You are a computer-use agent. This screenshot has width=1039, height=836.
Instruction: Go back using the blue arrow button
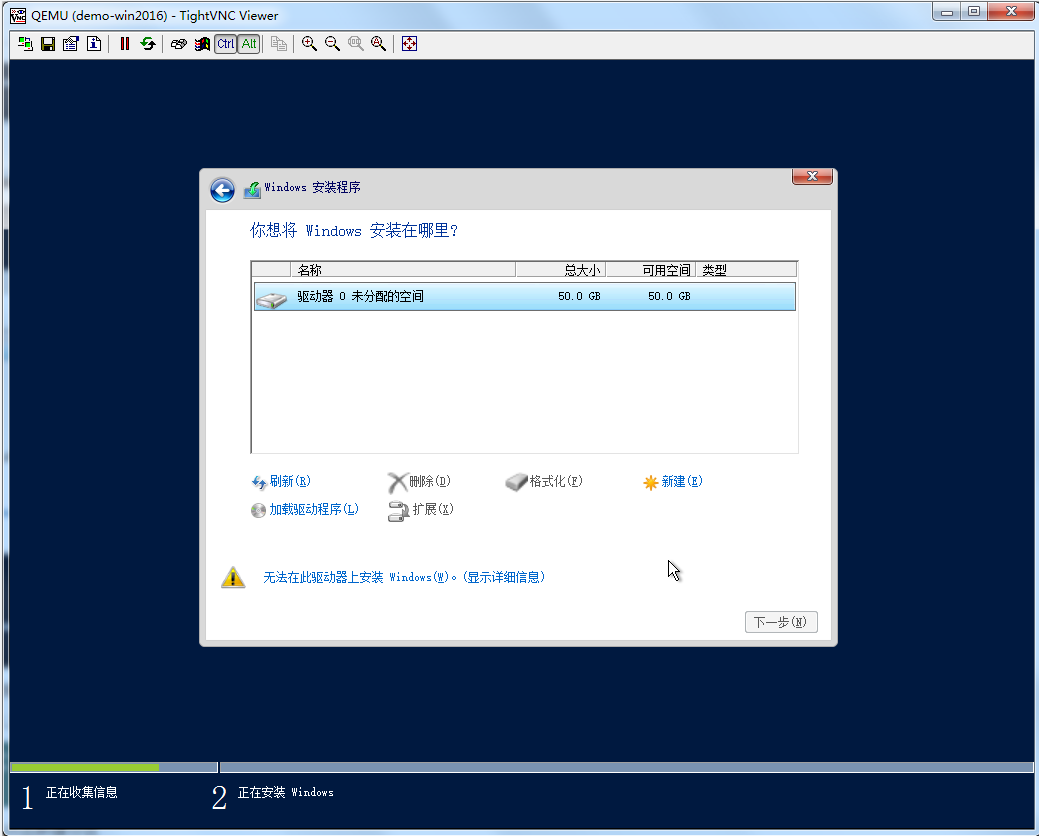point(223,190)
